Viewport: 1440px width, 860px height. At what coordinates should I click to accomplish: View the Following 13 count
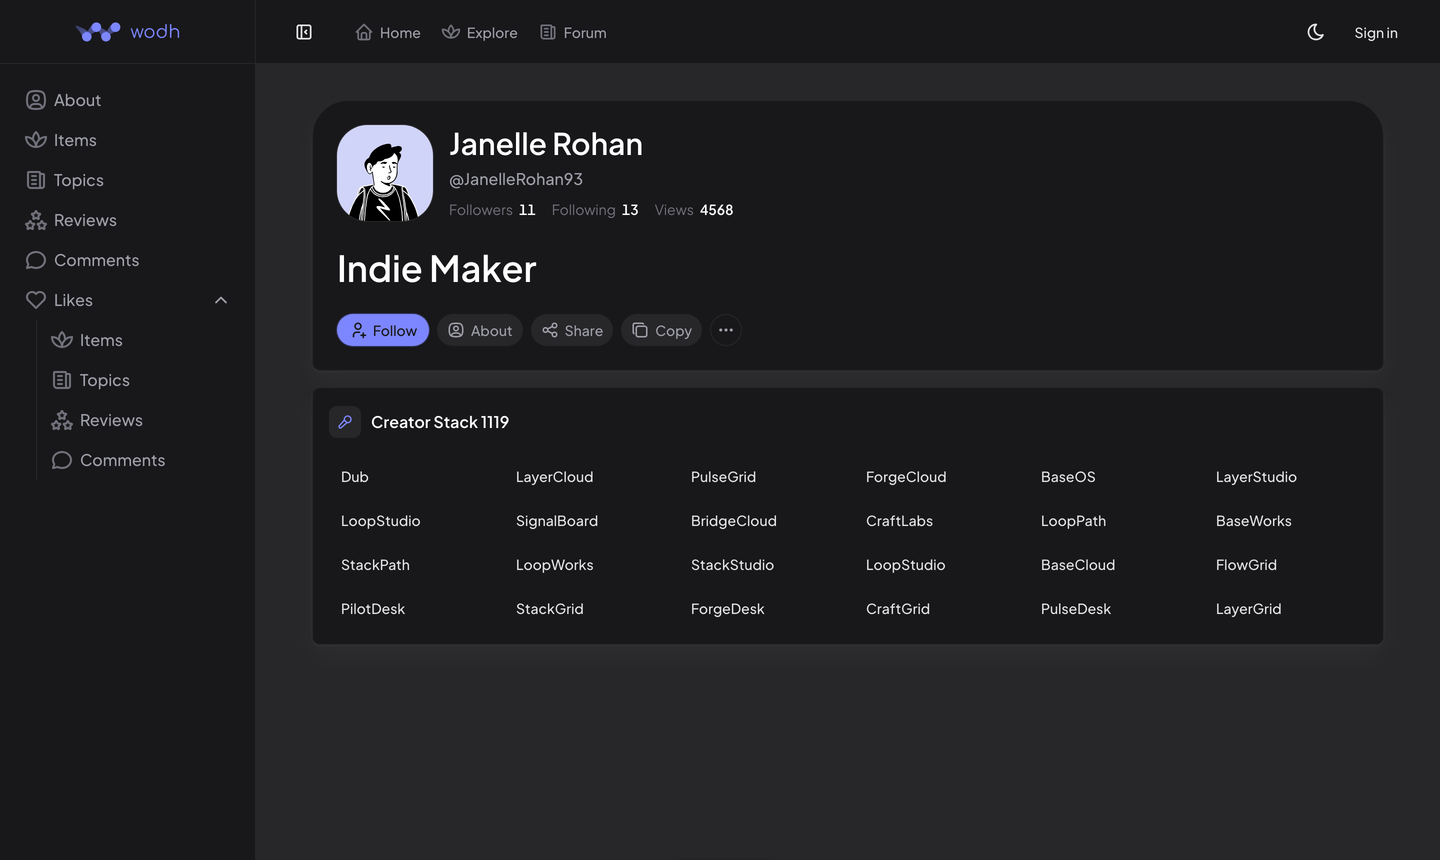(x=595, y=210)
